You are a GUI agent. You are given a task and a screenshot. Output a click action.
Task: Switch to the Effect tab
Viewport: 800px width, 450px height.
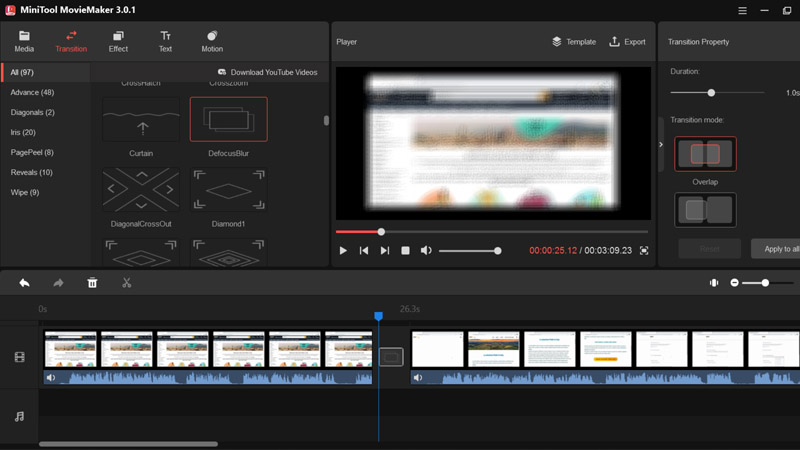point(118,41)
